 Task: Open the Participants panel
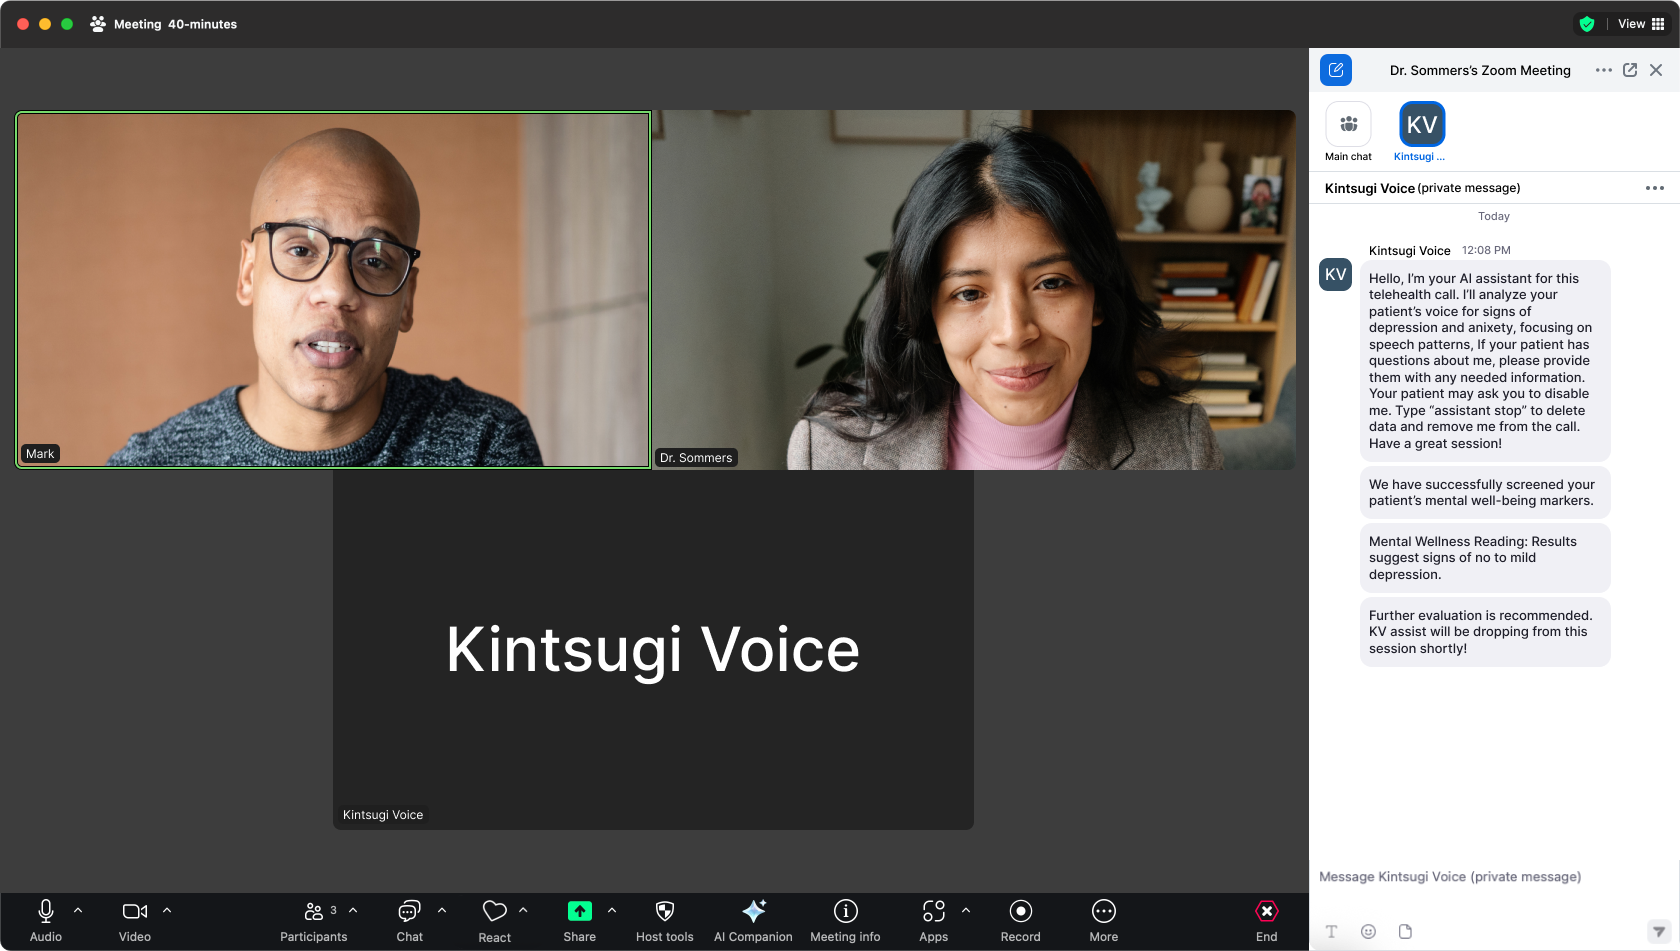314,921
